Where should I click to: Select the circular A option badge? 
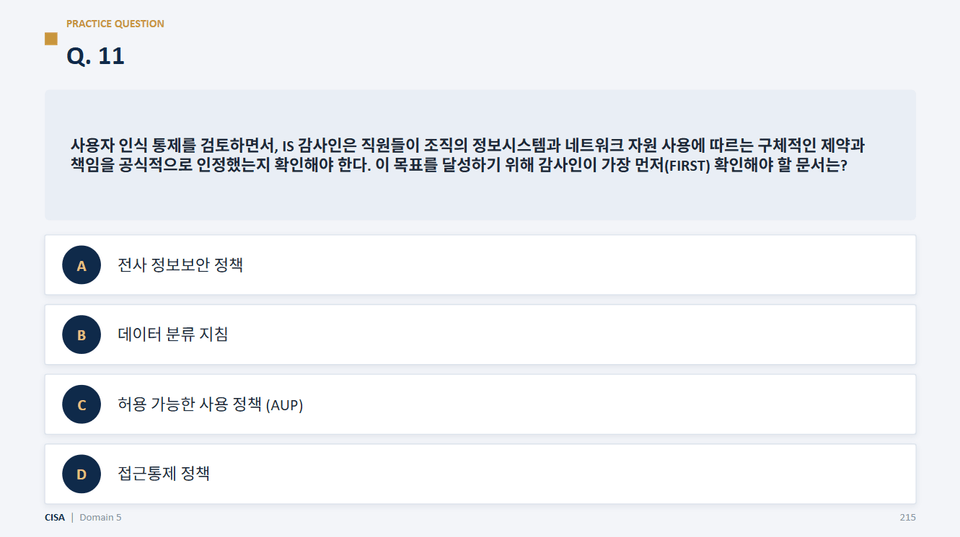[81, 265]
